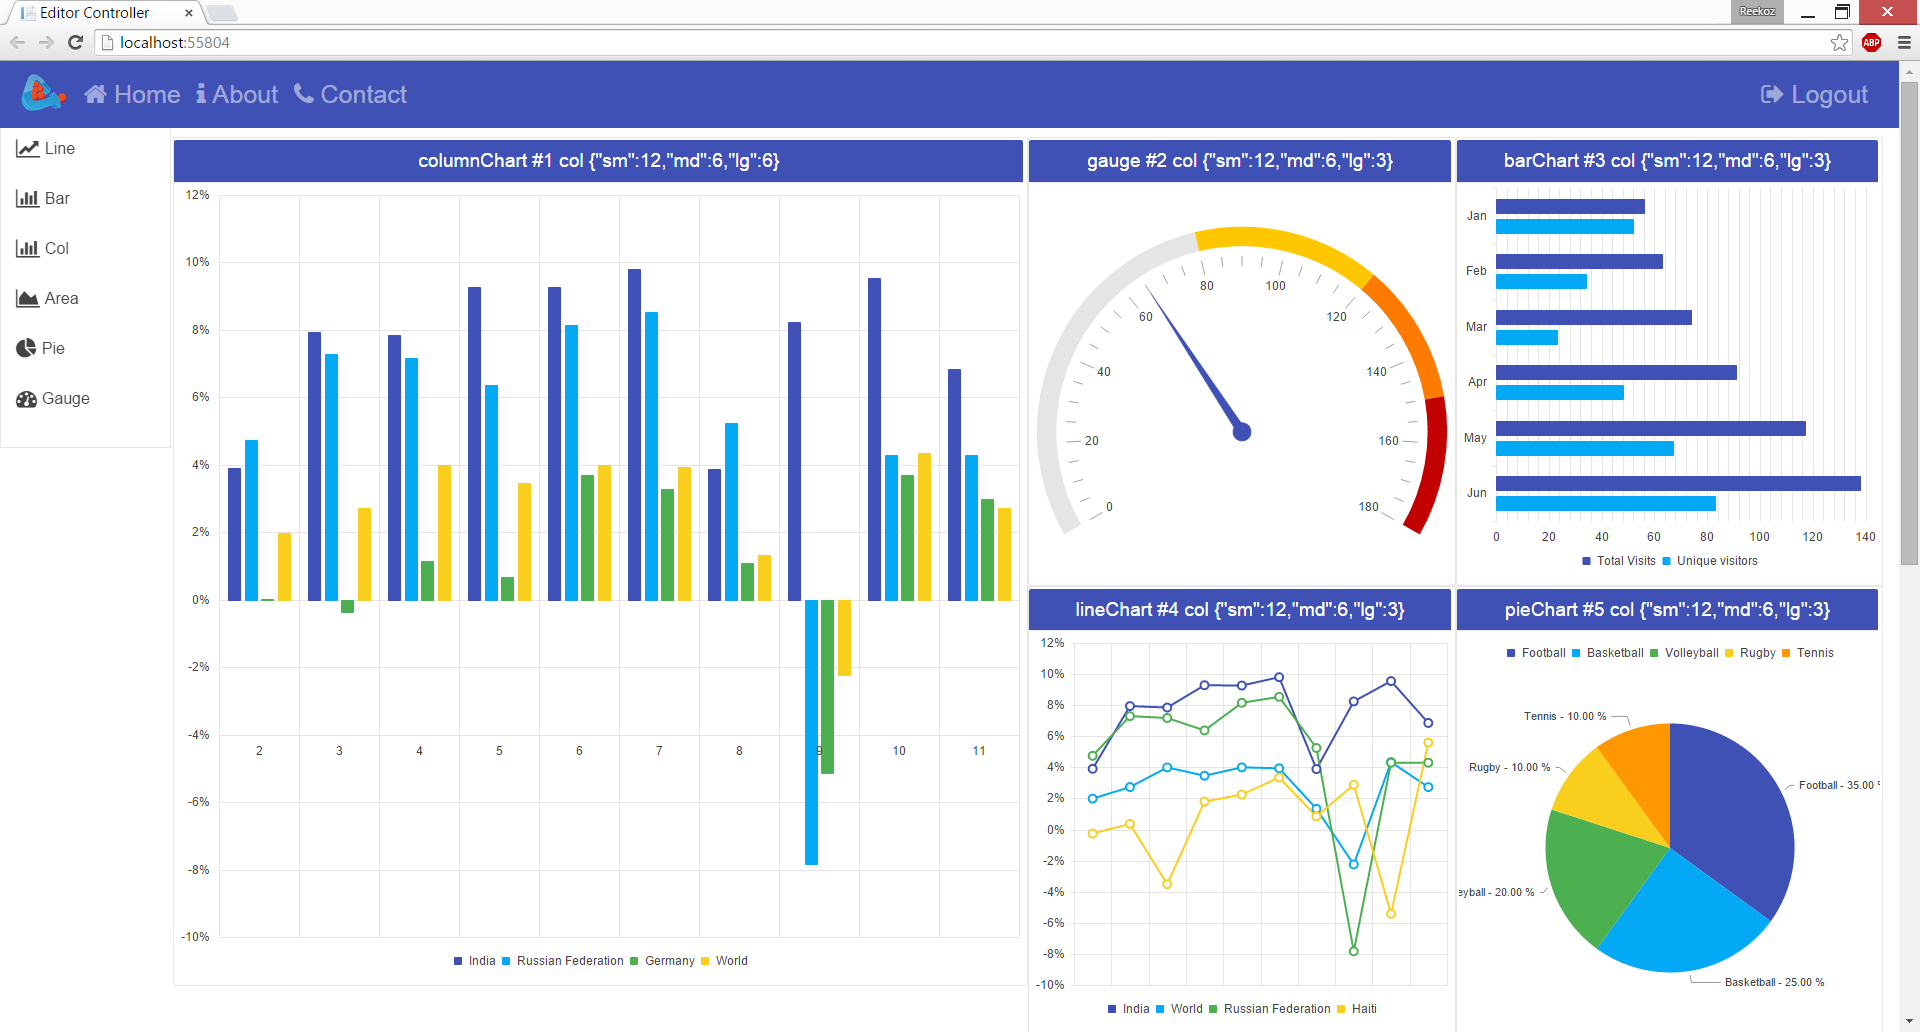The height and width of the screenshot is (1032, 1920).
Task: Open the About navigation link
Action: coord(237,94)
